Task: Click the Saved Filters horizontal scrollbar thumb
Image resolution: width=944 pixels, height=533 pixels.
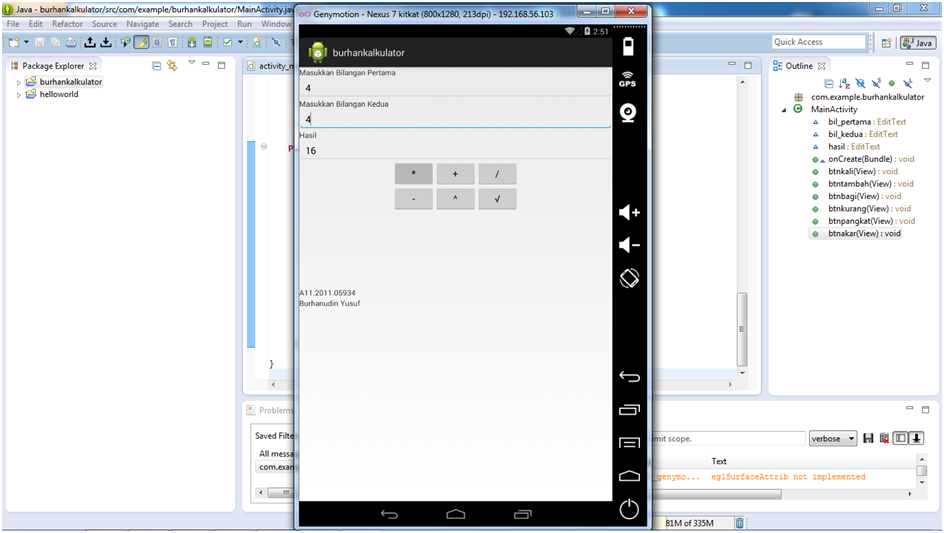Action: pyautogui.click(x=281, y=493)
